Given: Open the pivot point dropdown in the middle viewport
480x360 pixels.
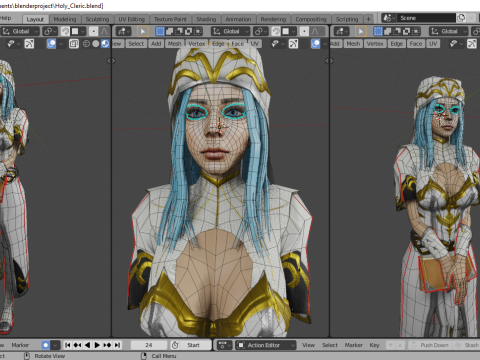Looking at the screenshot, I should tap(261, 31).
